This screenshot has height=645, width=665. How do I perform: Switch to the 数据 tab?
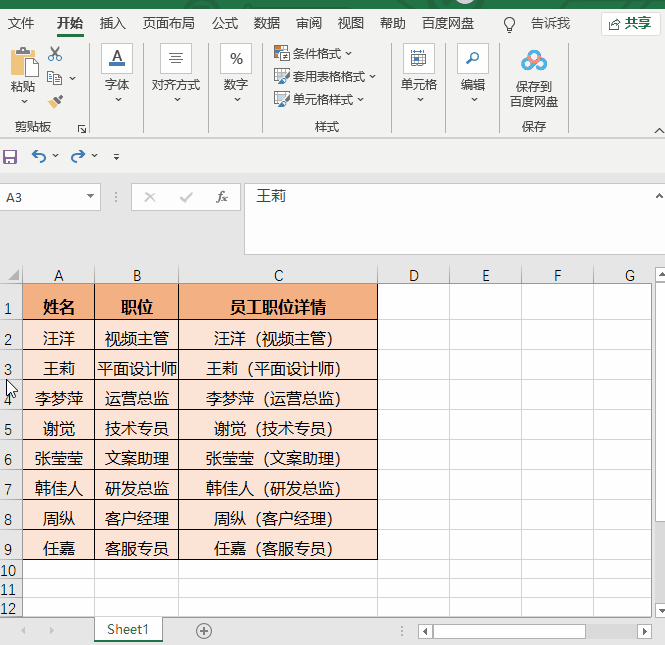pos(267,23)
